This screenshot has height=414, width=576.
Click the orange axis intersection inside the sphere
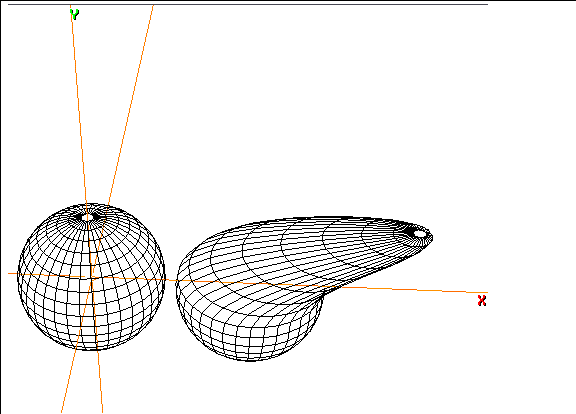tap(92, 277)
